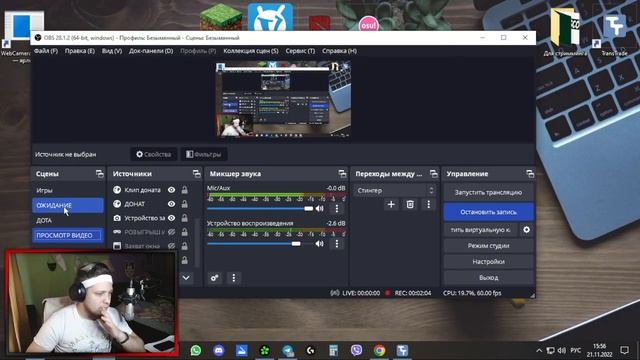Lock the ДОНАТ source

click(x=184, y=204)
